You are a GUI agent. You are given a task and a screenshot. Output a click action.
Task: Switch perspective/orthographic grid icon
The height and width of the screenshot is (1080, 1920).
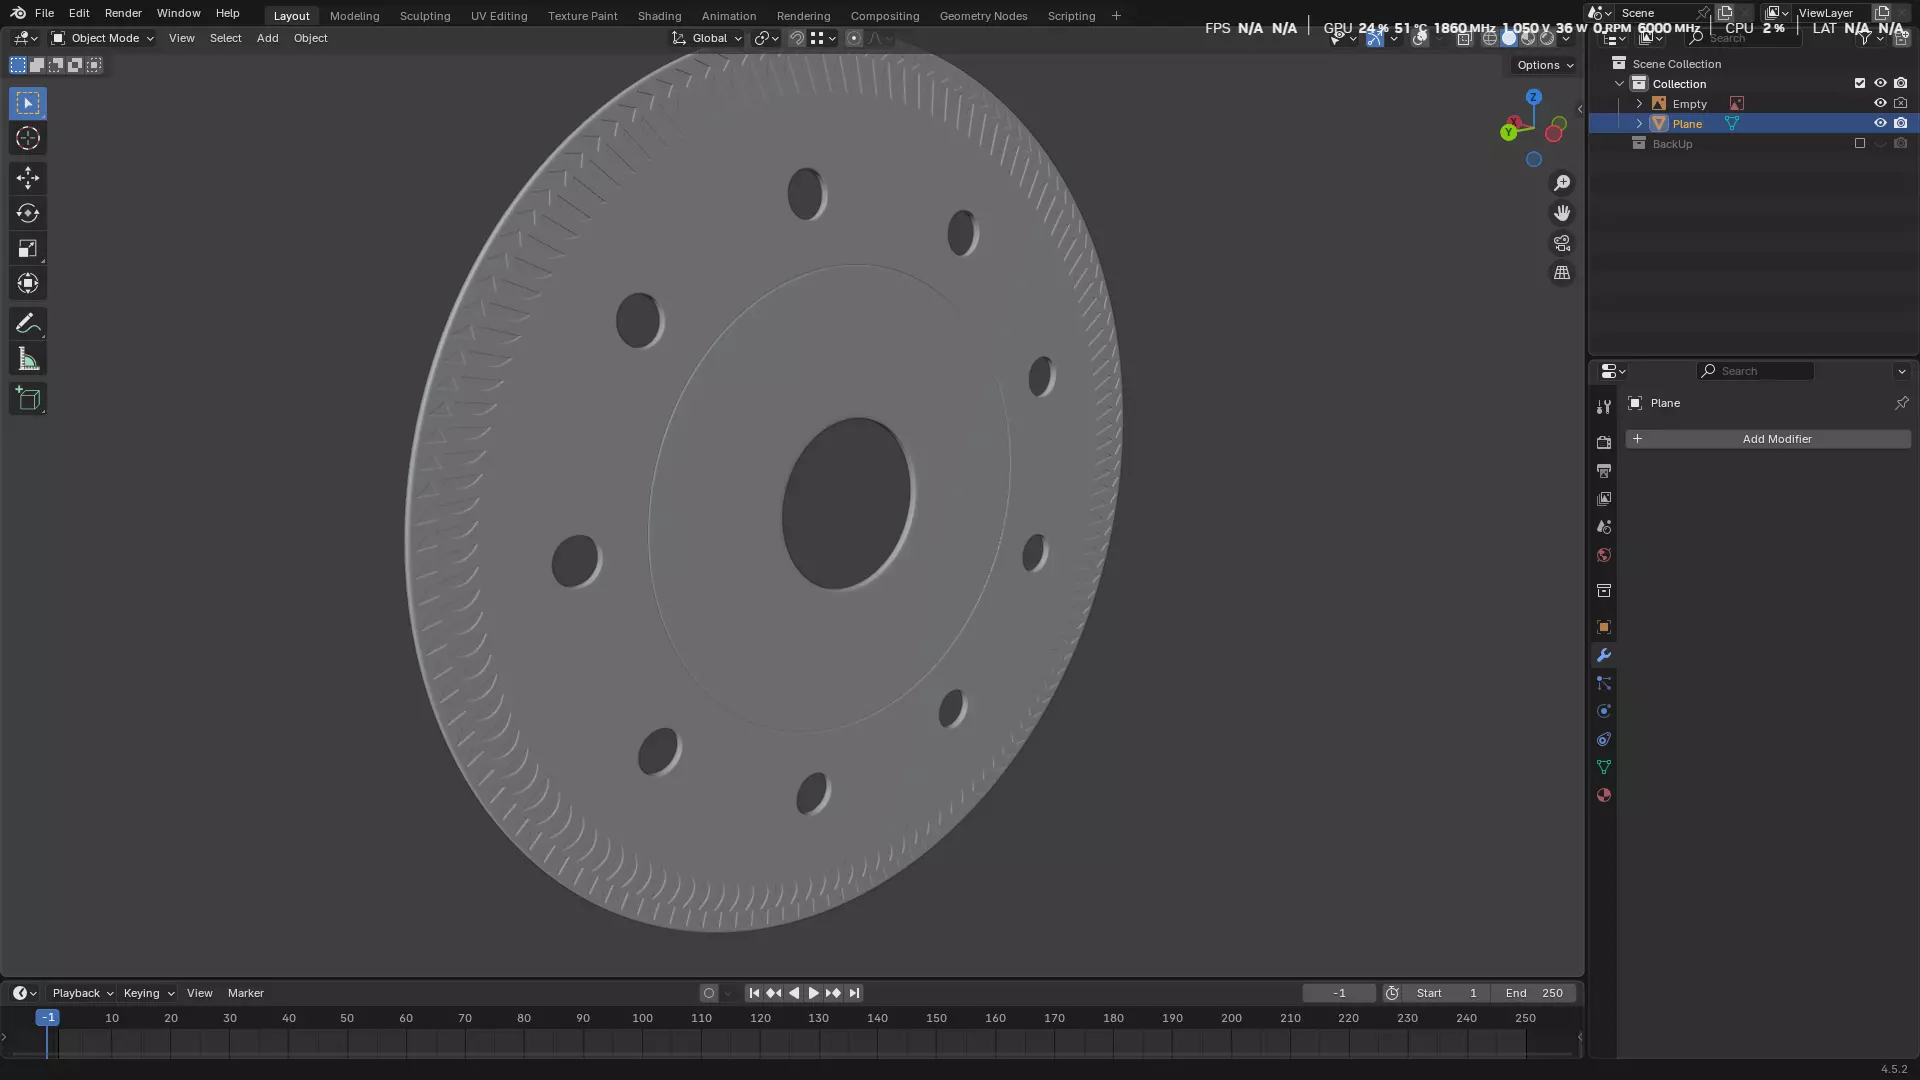pyautogui.click(x=1562, y=273)
